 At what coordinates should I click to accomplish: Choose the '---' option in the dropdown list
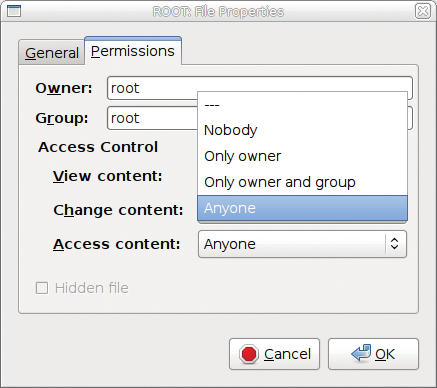302,105
